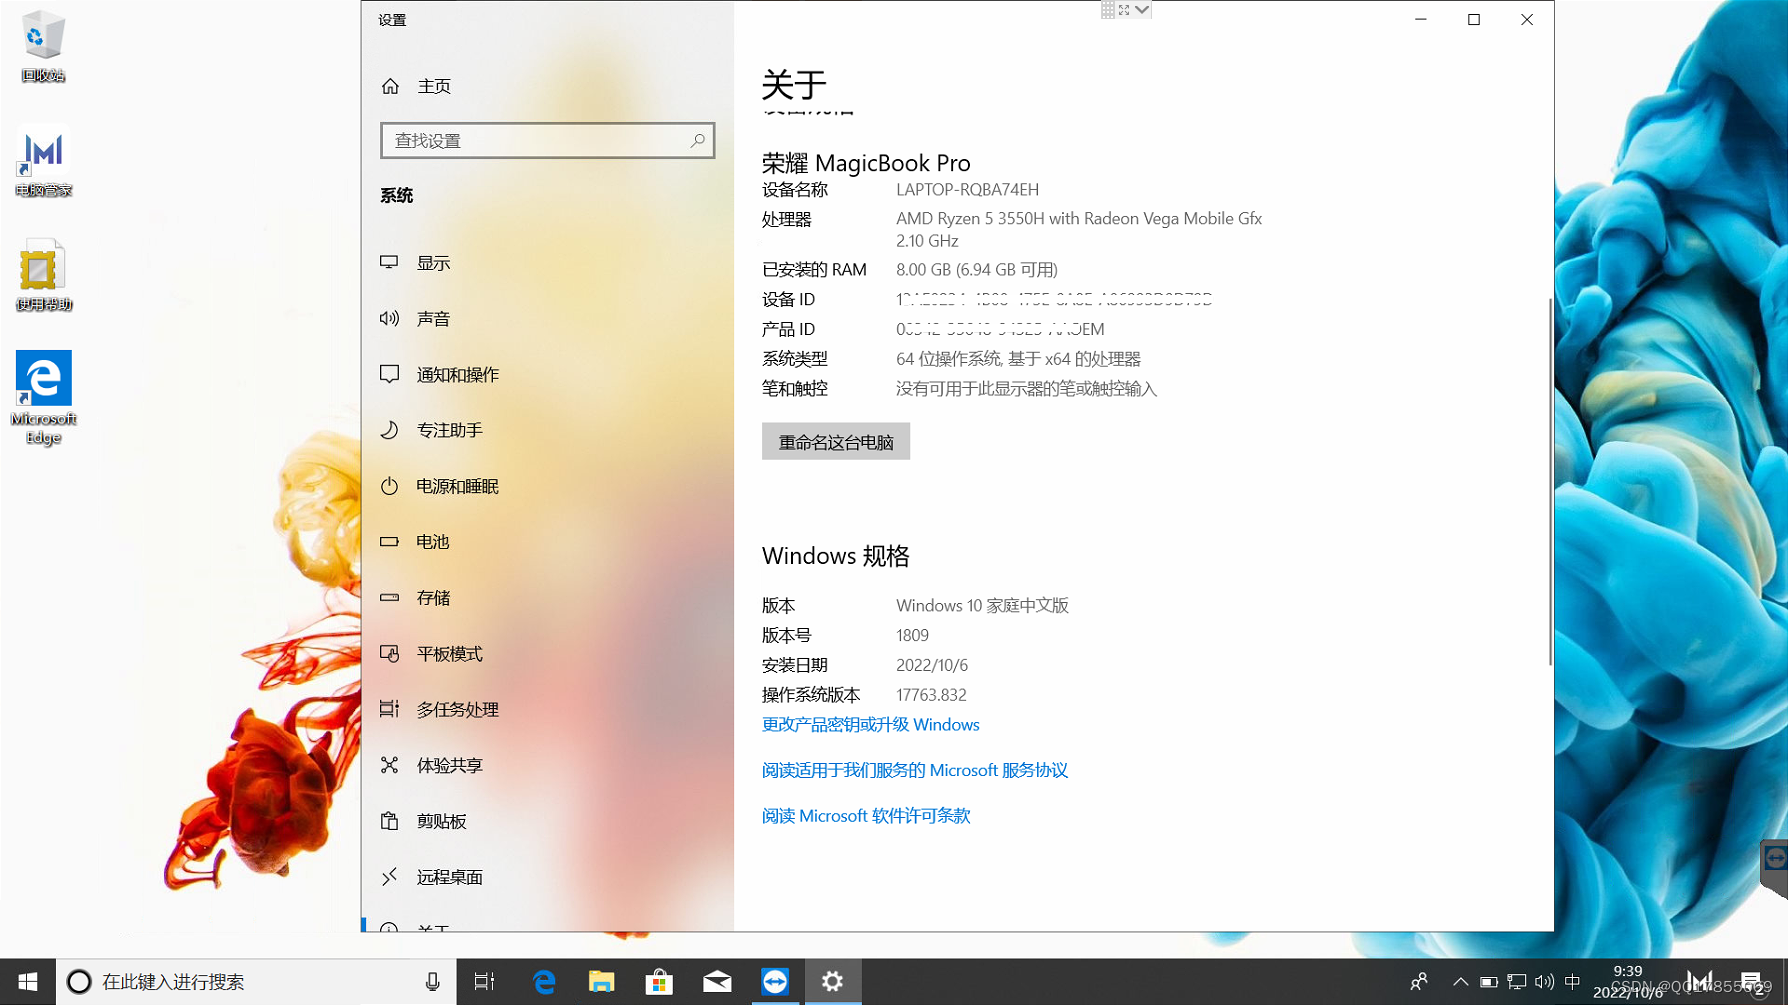Click the version number 1809
The image size is (1788, 1005).
coord(912,636)
